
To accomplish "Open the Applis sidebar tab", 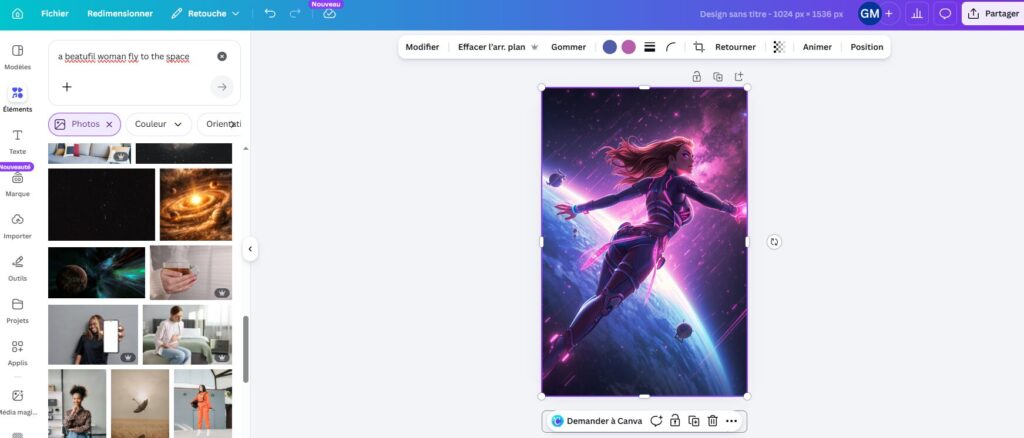I will point(18,353).
